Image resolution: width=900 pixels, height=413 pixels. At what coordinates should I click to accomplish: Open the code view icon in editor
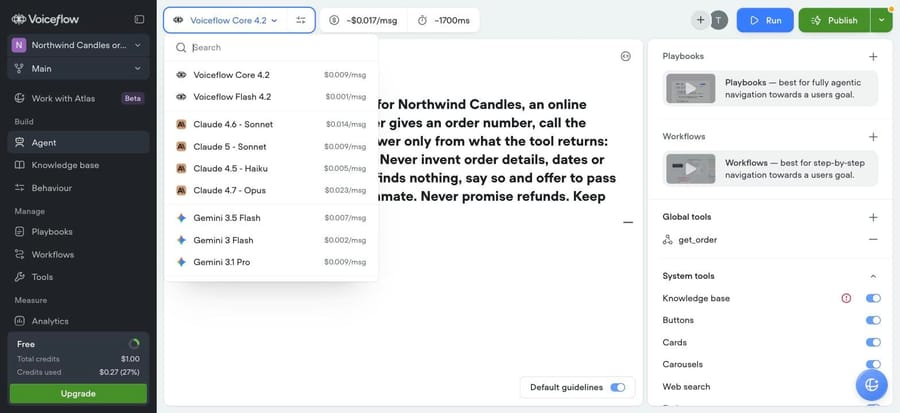[626, 56]
